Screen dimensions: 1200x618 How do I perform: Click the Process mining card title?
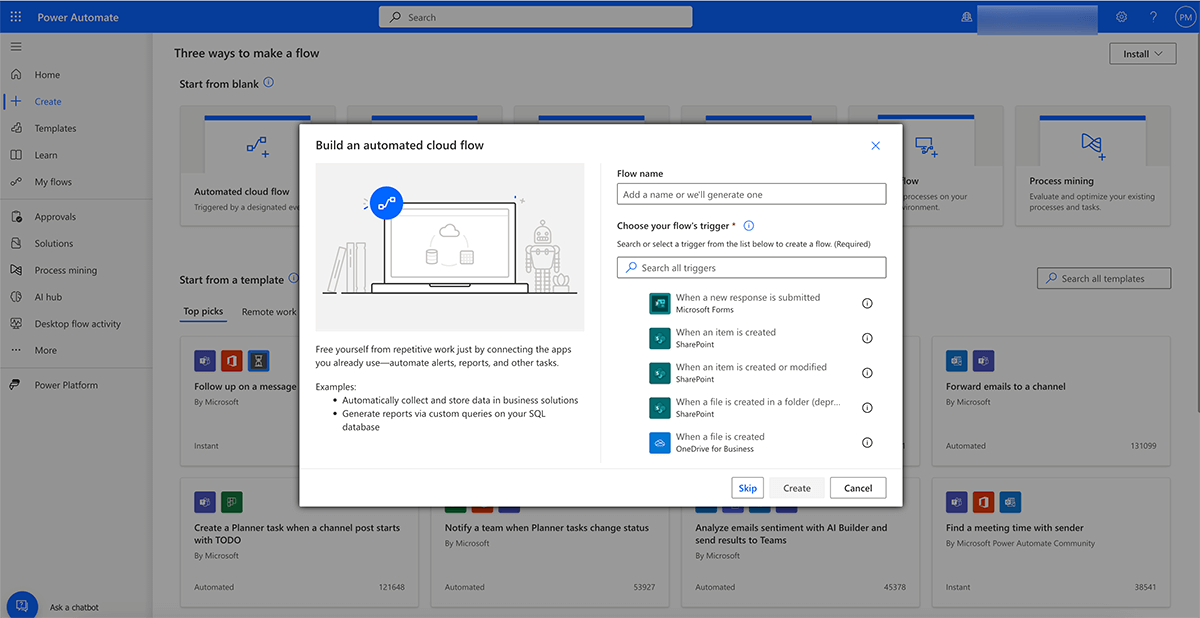point(1062,181)
